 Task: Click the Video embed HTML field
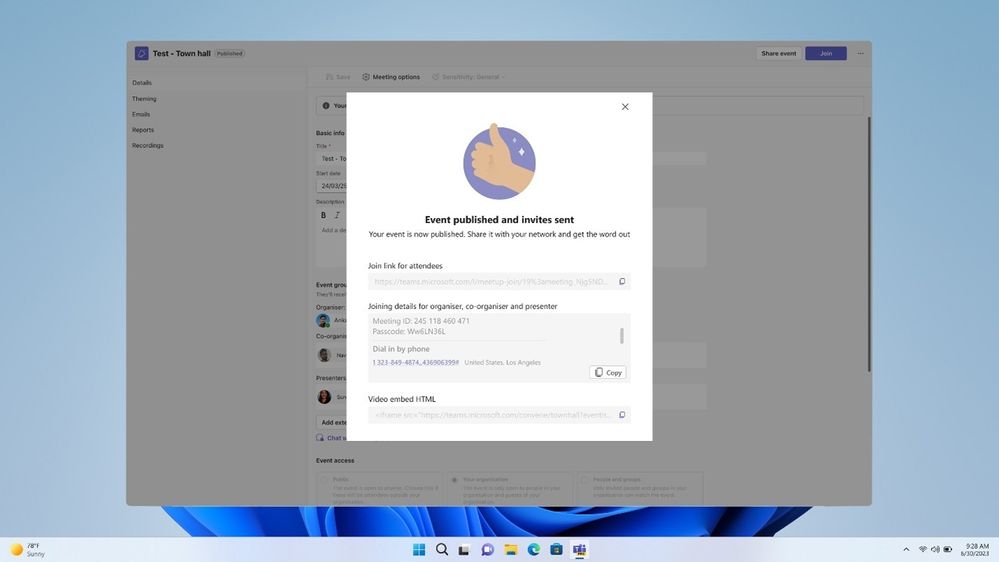pos(499,415)
